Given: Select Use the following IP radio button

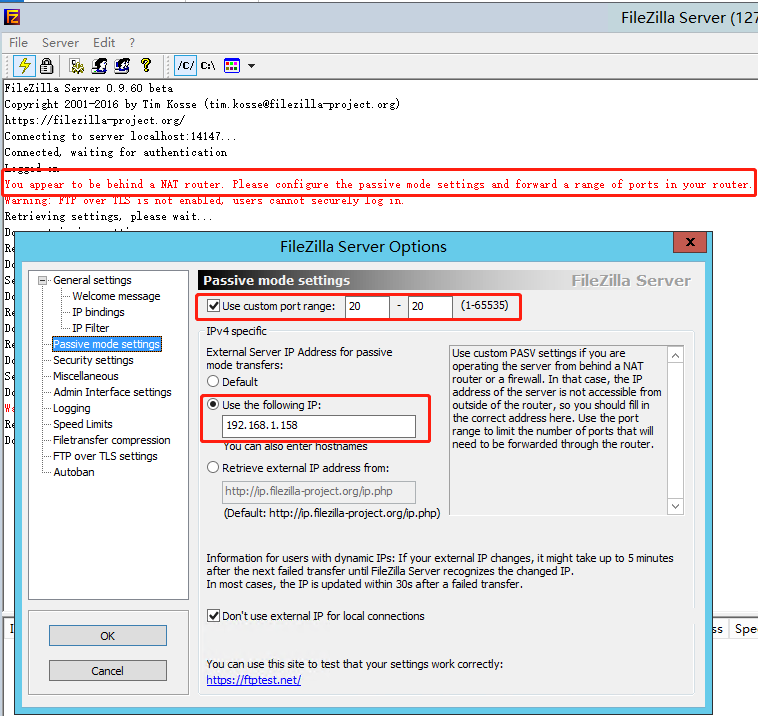Looking at the screenshot, I should [x=213, y=405].
